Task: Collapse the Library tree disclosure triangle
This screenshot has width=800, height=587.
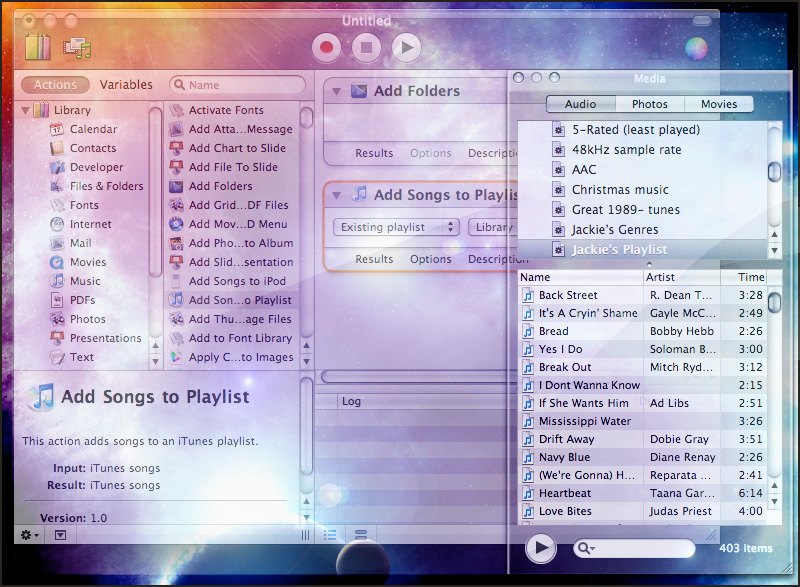Action: [x=26, y=110]
